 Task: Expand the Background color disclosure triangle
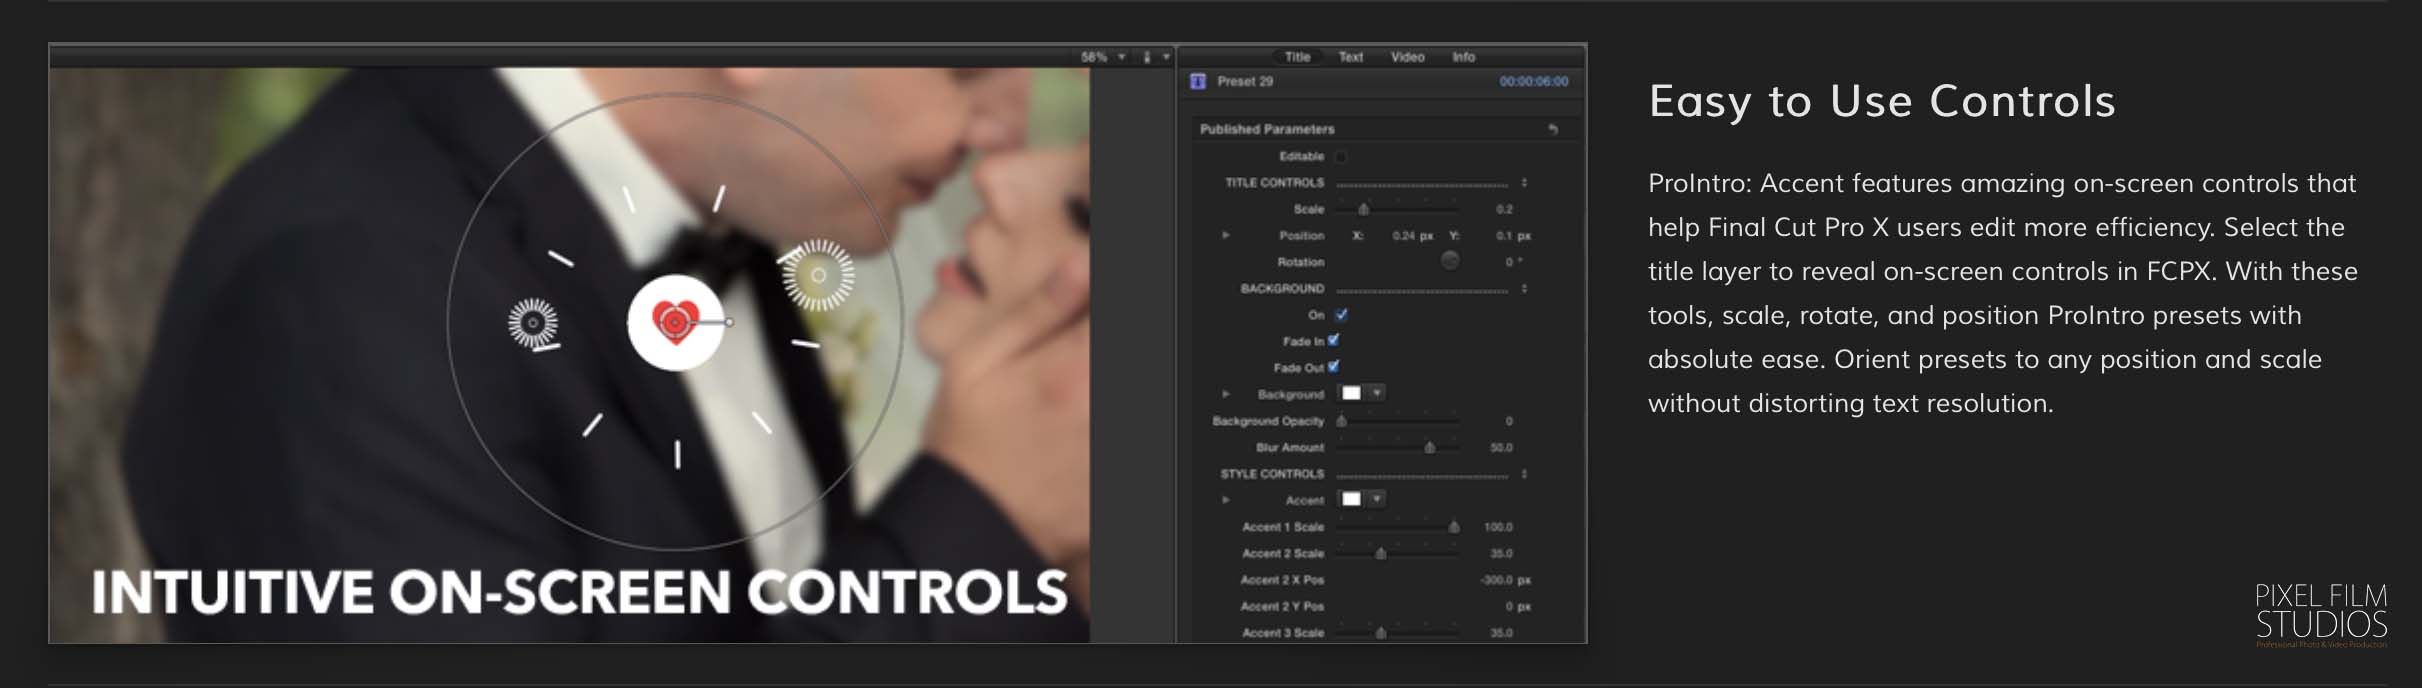pyautogui.click(x=1225, y=394)
